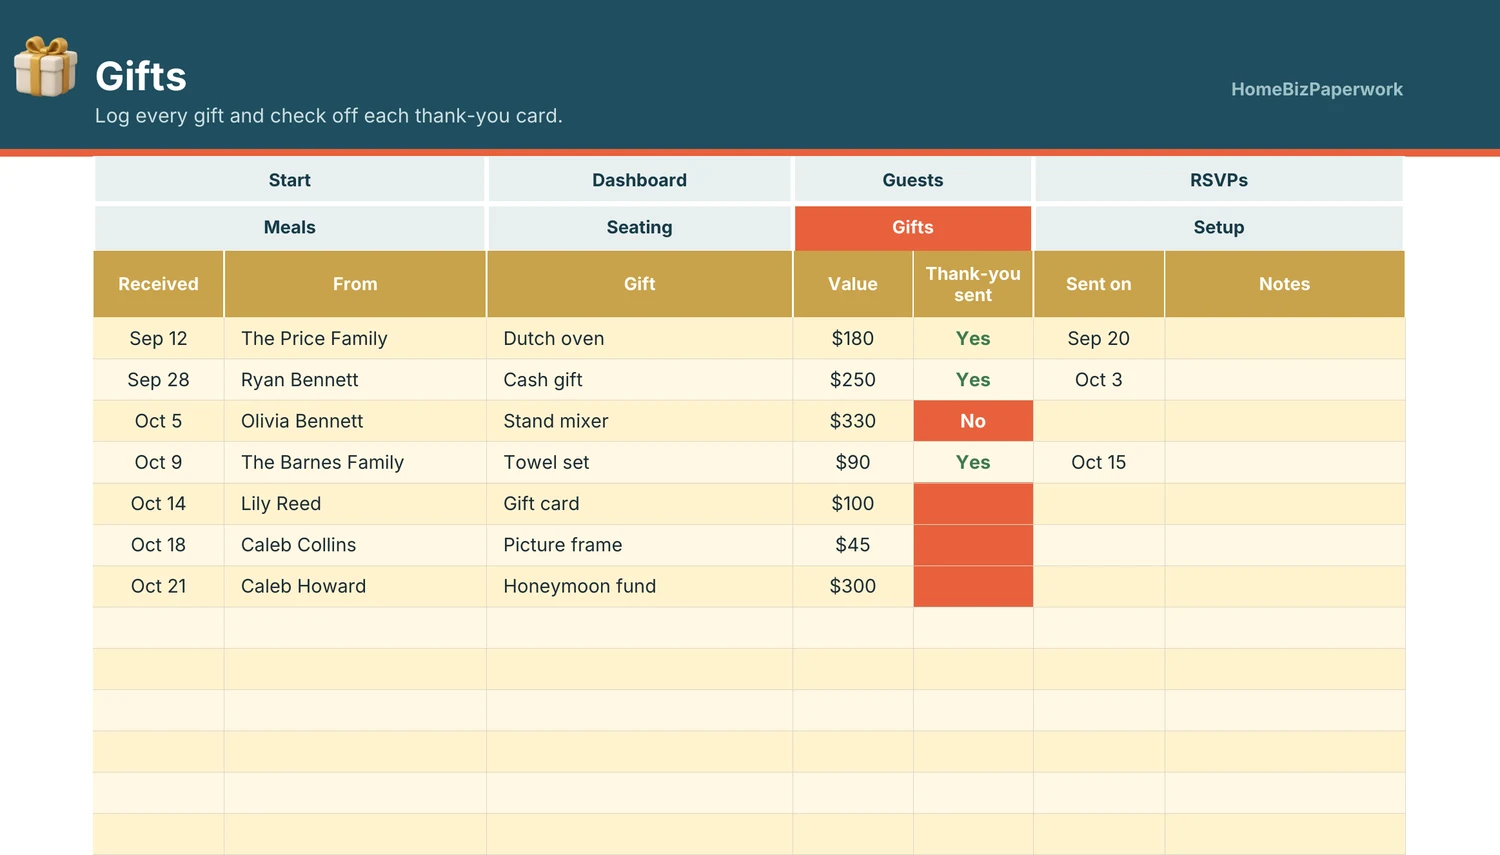This screenshot has width=1500, height=855.
Task: Select the Thank-you sent column header
Action: pyautogui.click(x=973, y=284)
